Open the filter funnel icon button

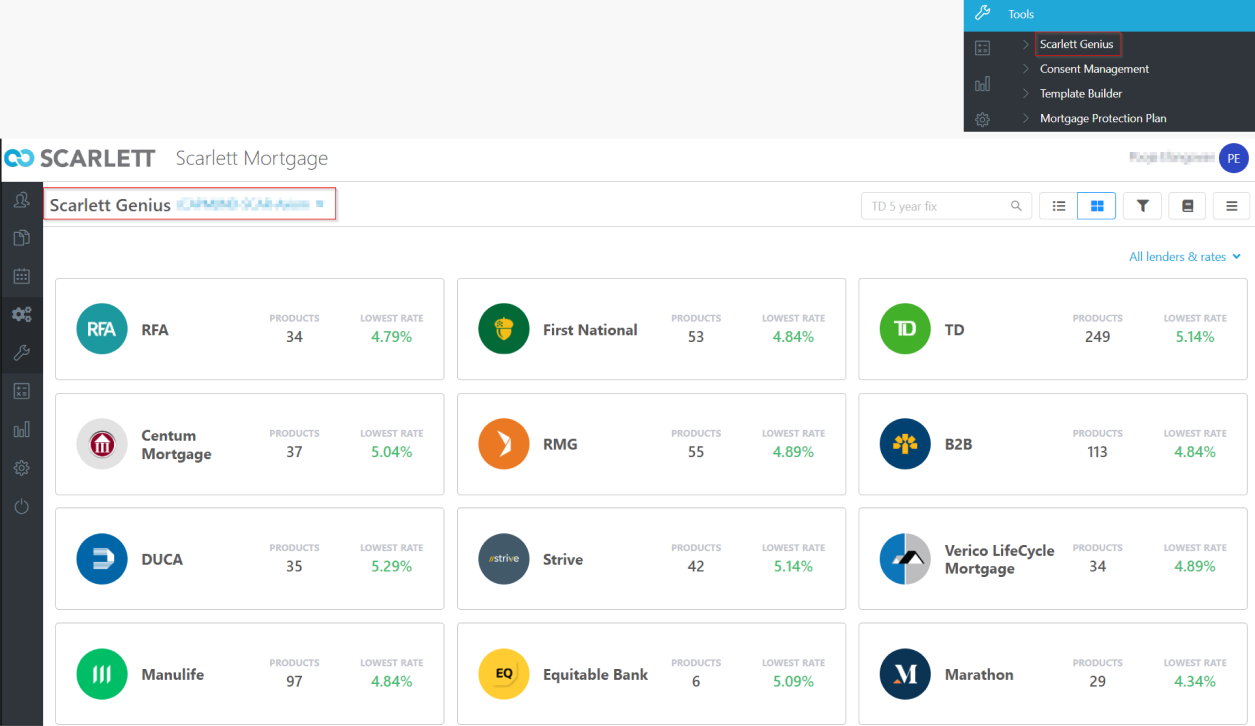(x=1142, y=206)
